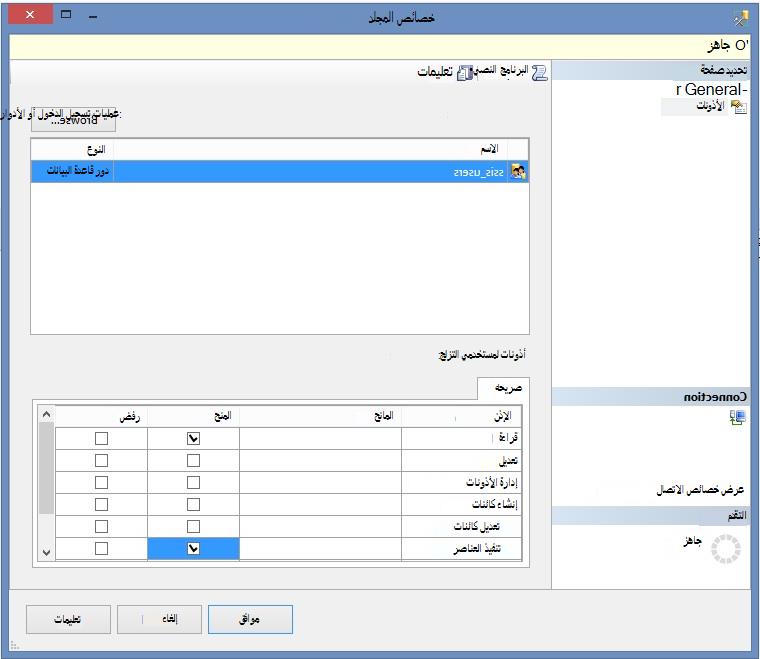Select the تعديل permission name

click(x=508, y=460)
